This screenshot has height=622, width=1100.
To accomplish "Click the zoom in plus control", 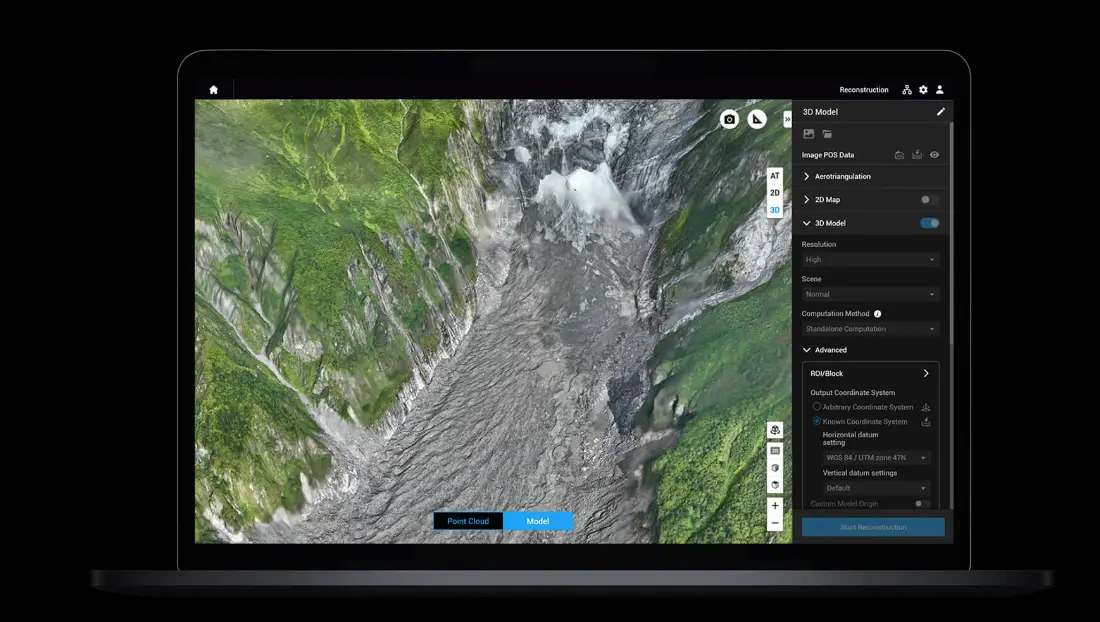I will (775, 505).
